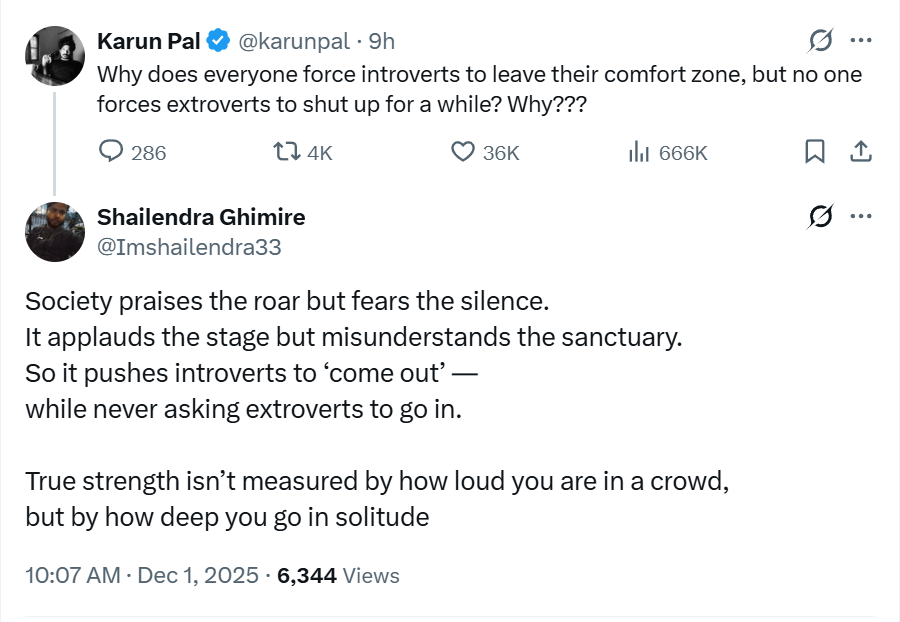Open the view analytics icon showing 666K
This screenshot has height=622, width=900.
pyautogui.click(x=638, y=152)
